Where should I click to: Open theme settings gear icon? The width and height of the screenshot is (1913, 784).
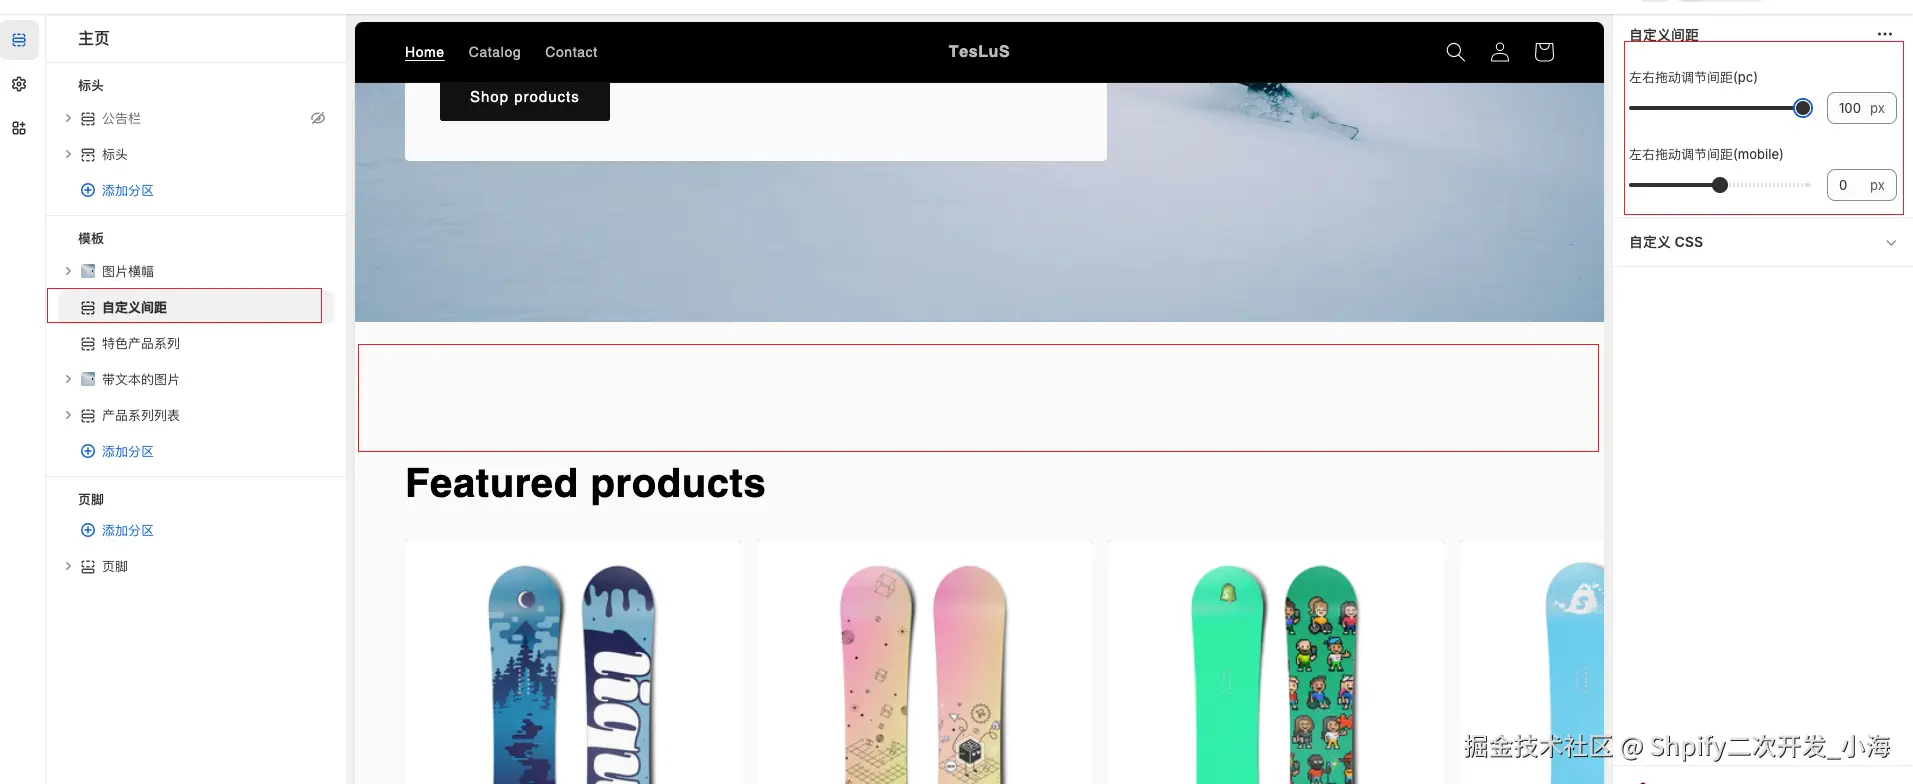19,84
